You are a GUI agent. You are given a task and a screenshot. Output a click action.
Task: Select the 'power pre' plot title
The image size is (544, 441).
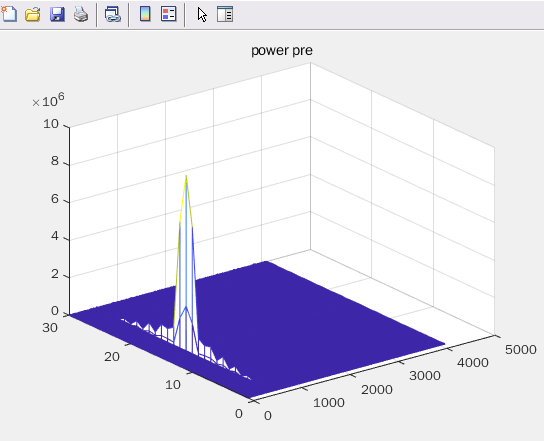(282, 51)
